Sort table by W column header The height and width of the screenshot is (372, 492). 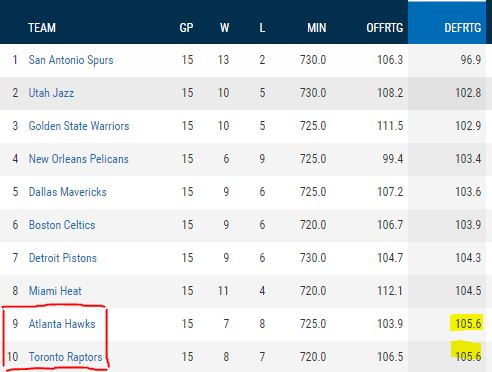[x=224, y=28]
